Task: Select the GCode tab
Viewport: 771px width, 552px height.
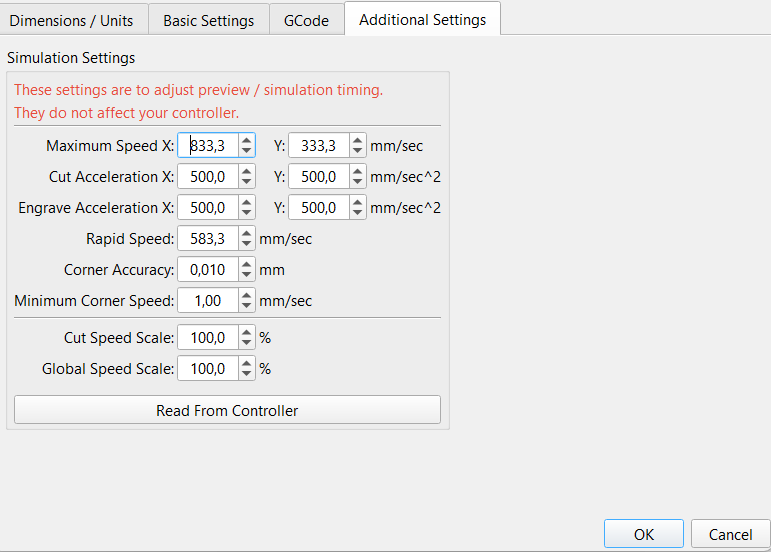Action: (x=306, y=20)
